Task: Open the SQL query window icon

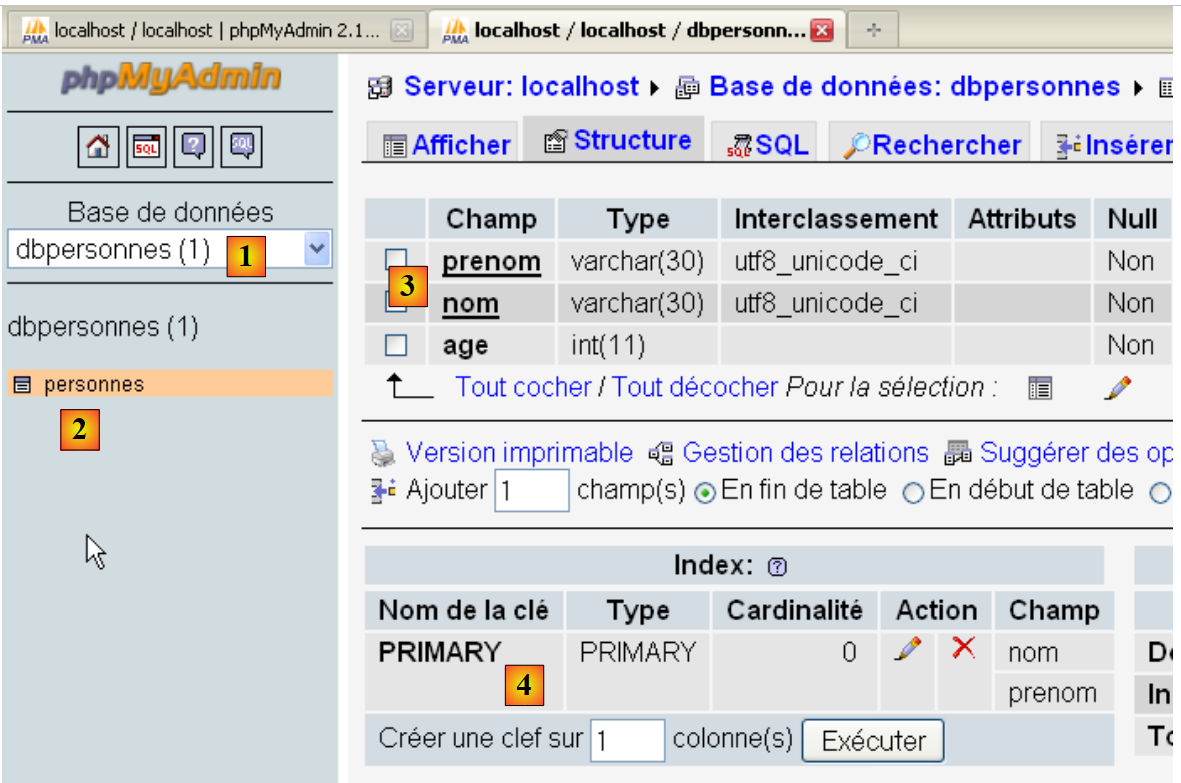Action: [146, 147]
